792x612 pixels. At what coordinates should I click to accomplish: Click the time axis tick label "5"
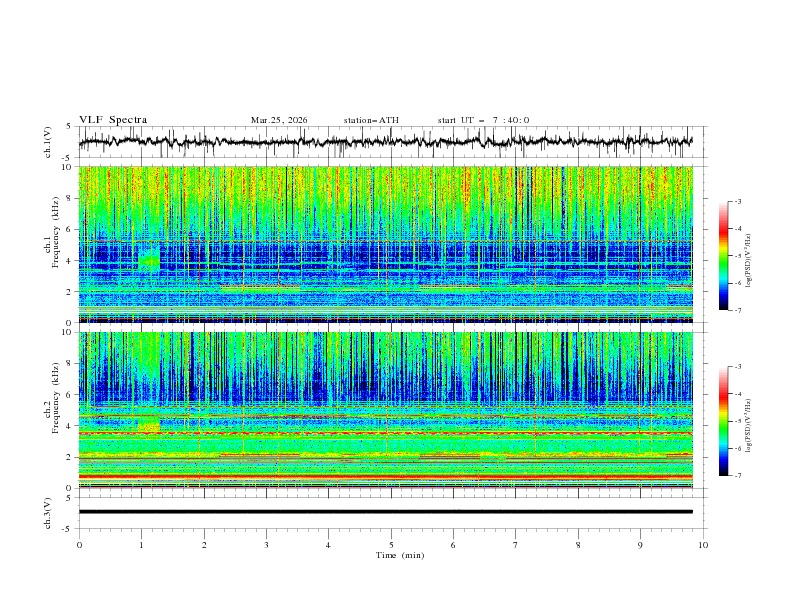point(391,545)
